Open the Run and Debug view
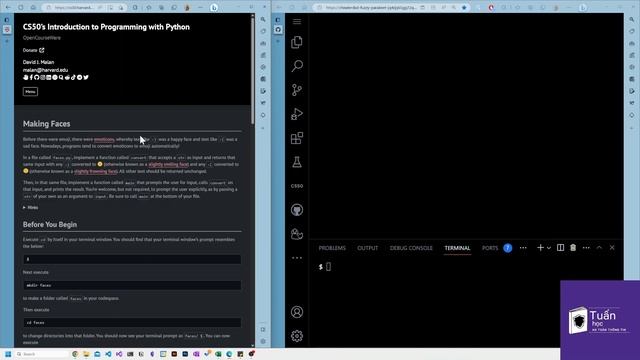This screenshot has width=640, height=360. click(x=297, y=114)
